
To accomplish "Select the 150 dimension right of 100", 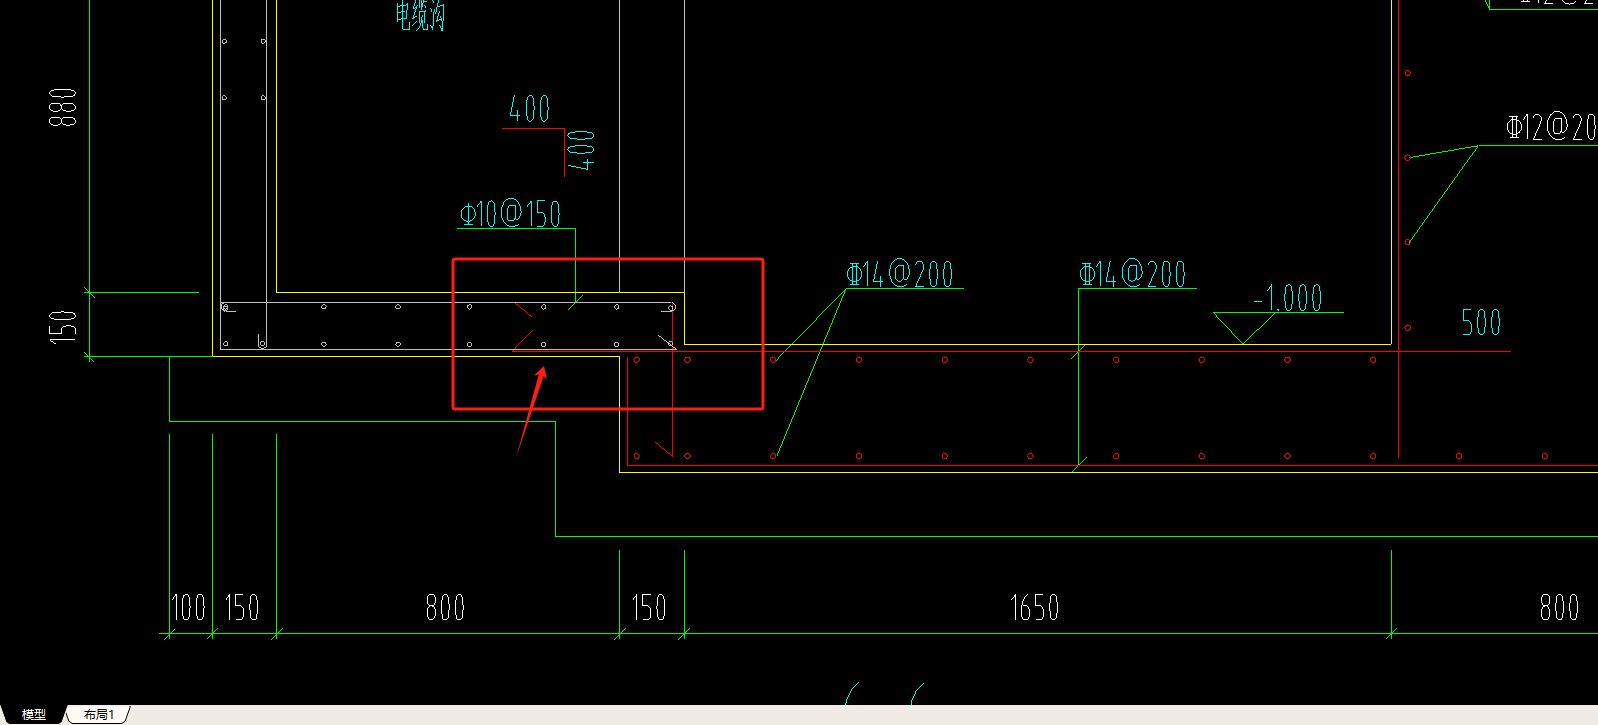I will tap(241, 607).
